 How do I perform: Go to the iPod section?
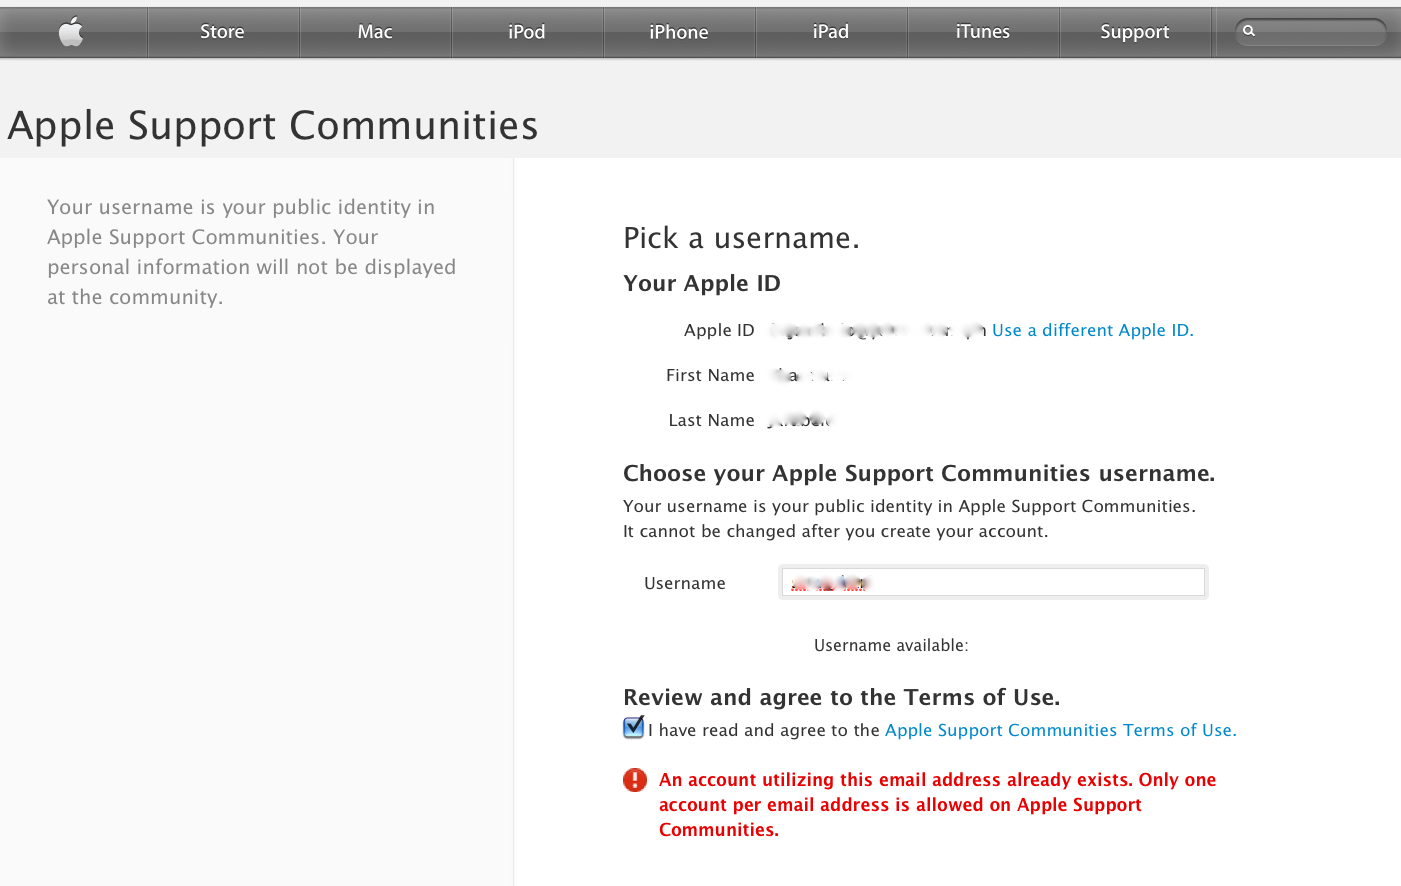[527, 32]
